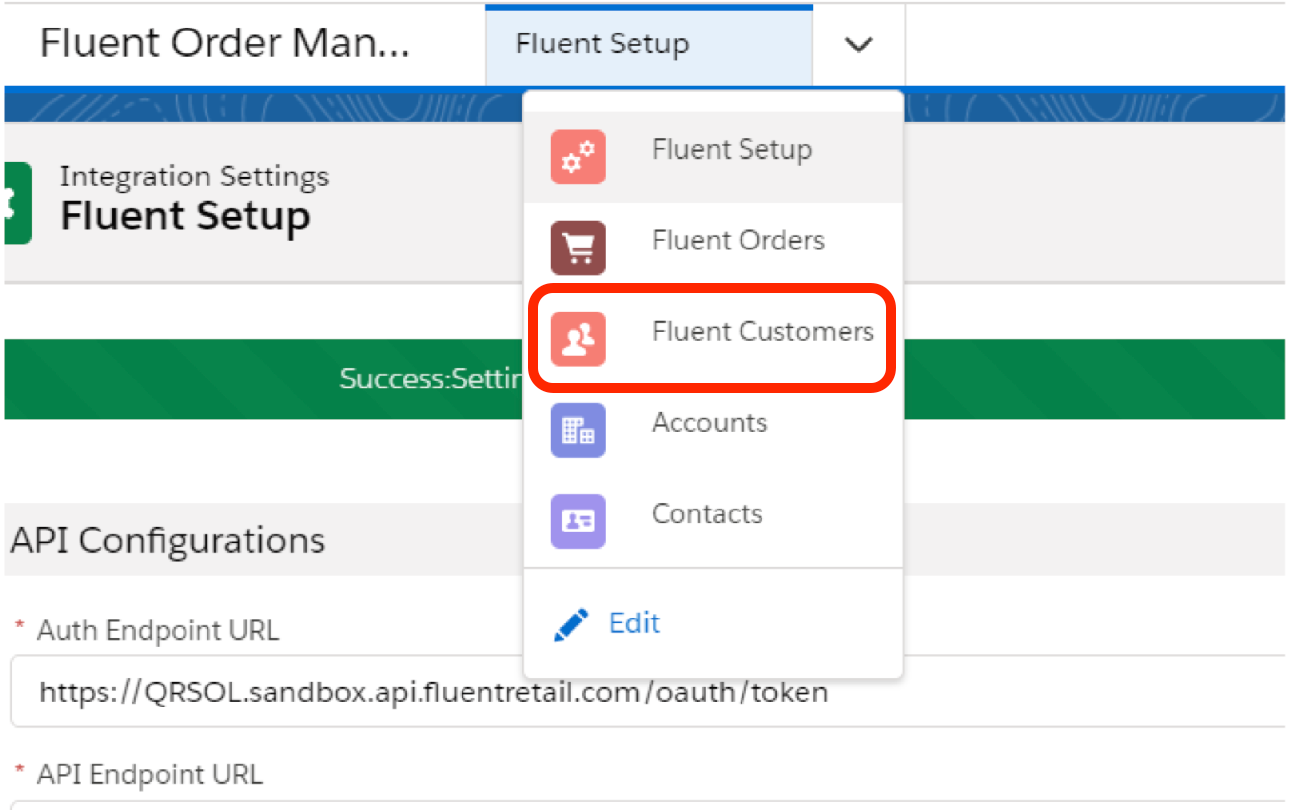Viewport: 1292px width, 810px height.
Task: Select Accounts from the navigation list
Action: (709, 422)
